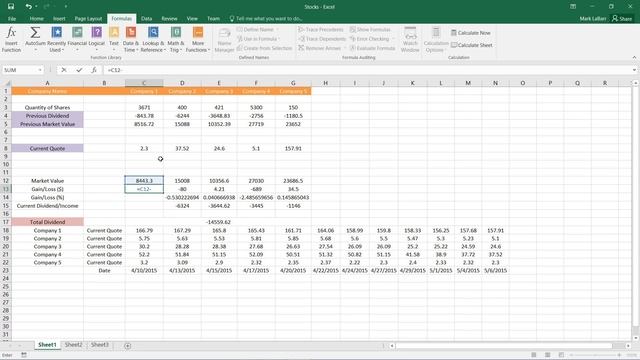Switch to the Team tab

pyautogui.click(x=213, y=19)
